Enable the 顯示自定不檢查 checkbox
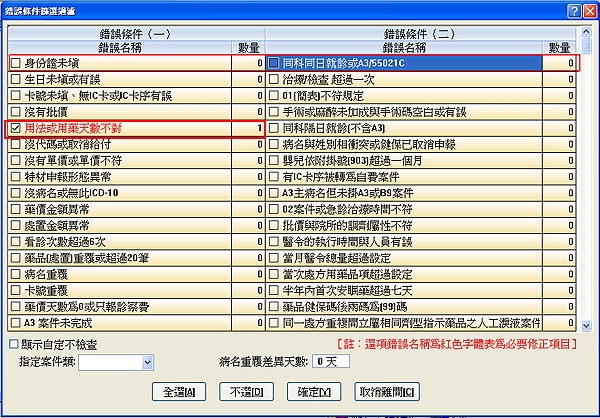Image resolution: width=600 pixels, height=418 pixels. (10, 344)
